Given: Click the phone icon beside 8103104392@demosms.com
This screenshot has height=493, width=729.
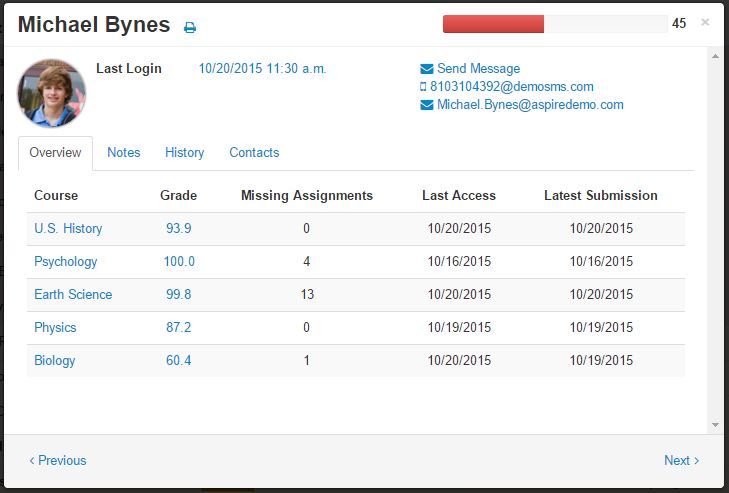Looking at the screenshot, I should [423, 87].
